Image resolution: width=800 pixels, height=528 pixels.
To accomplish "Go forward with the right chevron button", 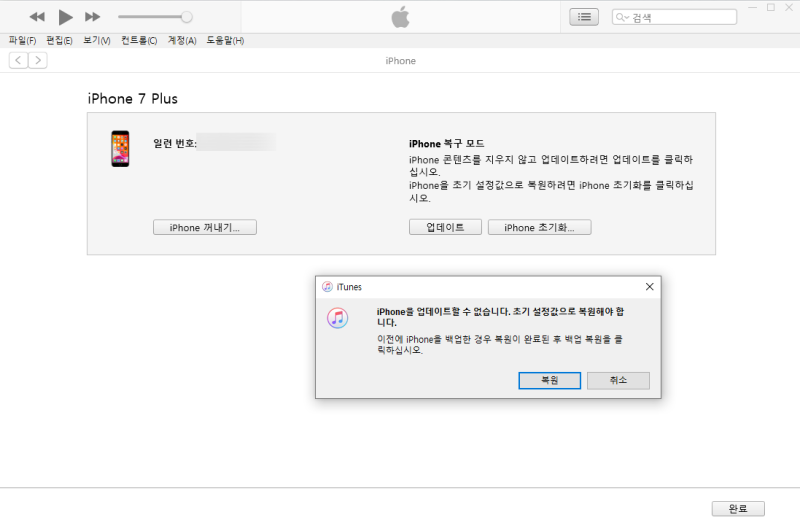I will pyautogui.click(x=38, y=60).
